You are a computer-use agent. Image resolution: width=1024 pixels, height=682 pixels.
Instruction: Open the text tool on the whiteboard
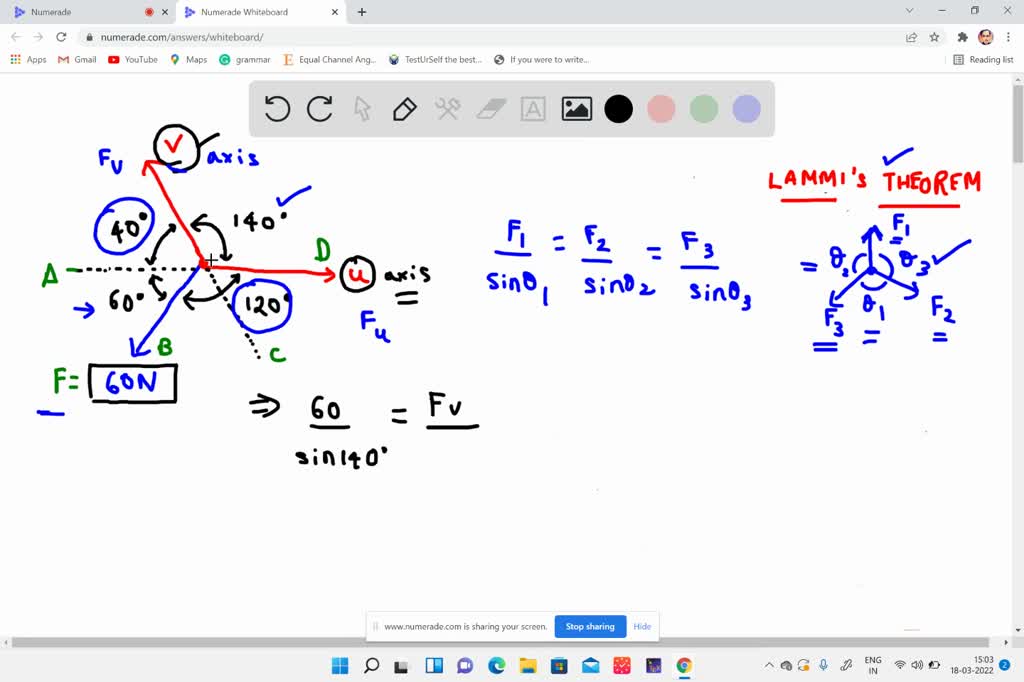[532, 109]
